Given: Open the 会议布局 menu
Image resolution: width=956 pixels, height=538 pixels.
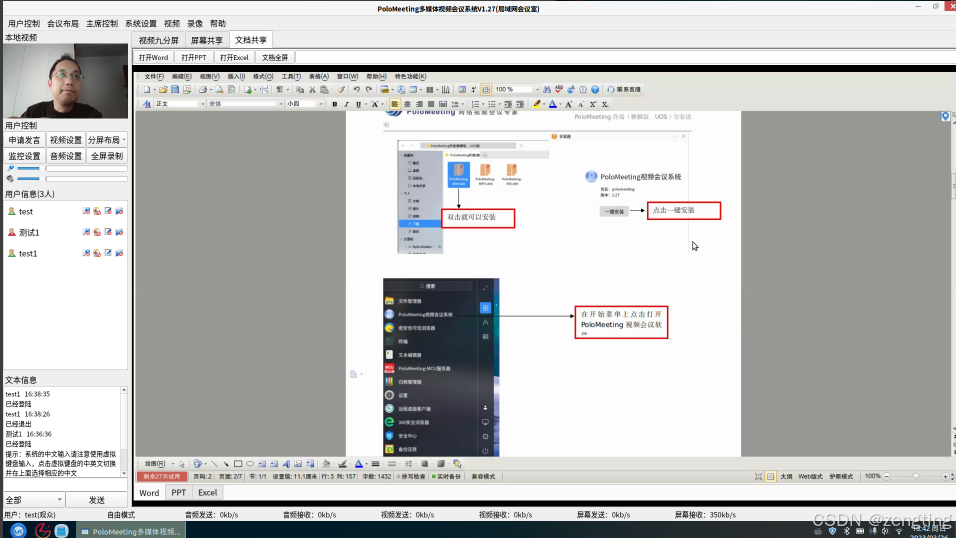Looking at the screenshot, I should (63, 23).
